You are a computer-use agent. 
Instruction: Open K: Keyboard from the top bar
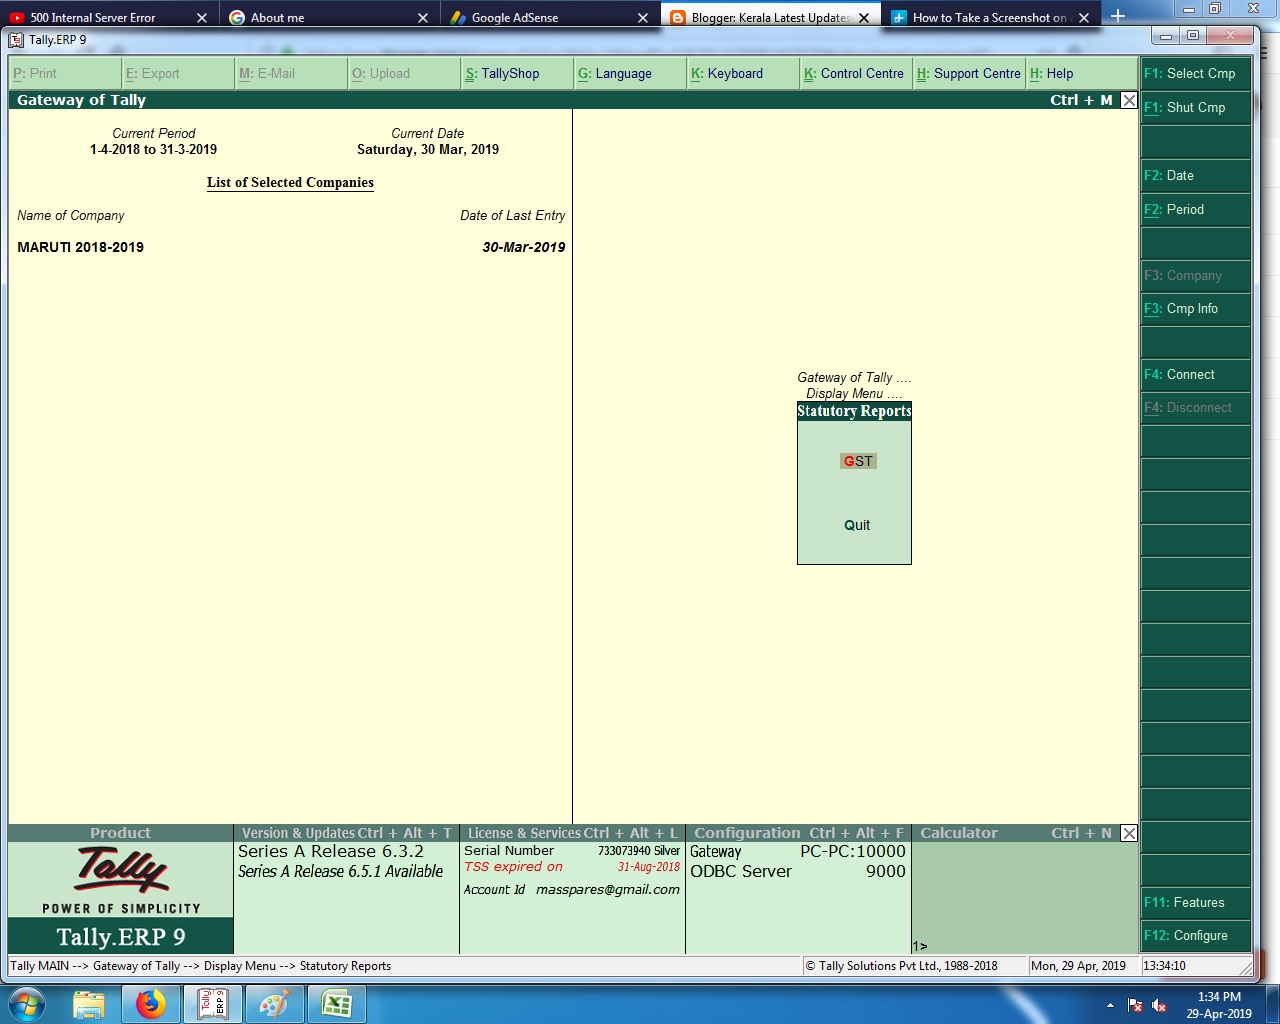coord(743,74)
